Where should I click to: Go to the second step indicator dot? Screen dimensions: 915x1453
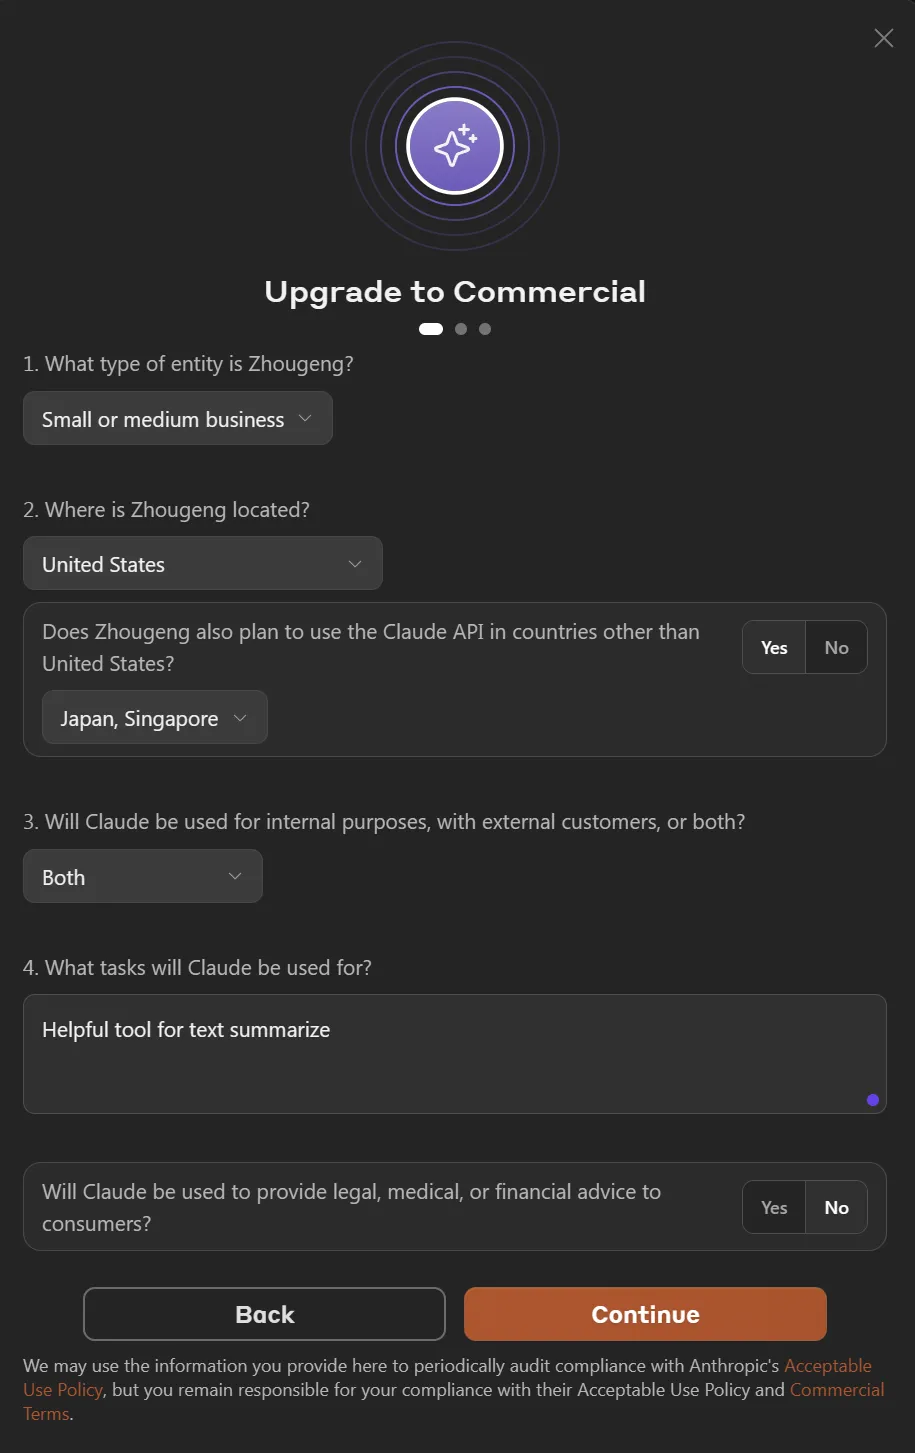pos(461,329)
